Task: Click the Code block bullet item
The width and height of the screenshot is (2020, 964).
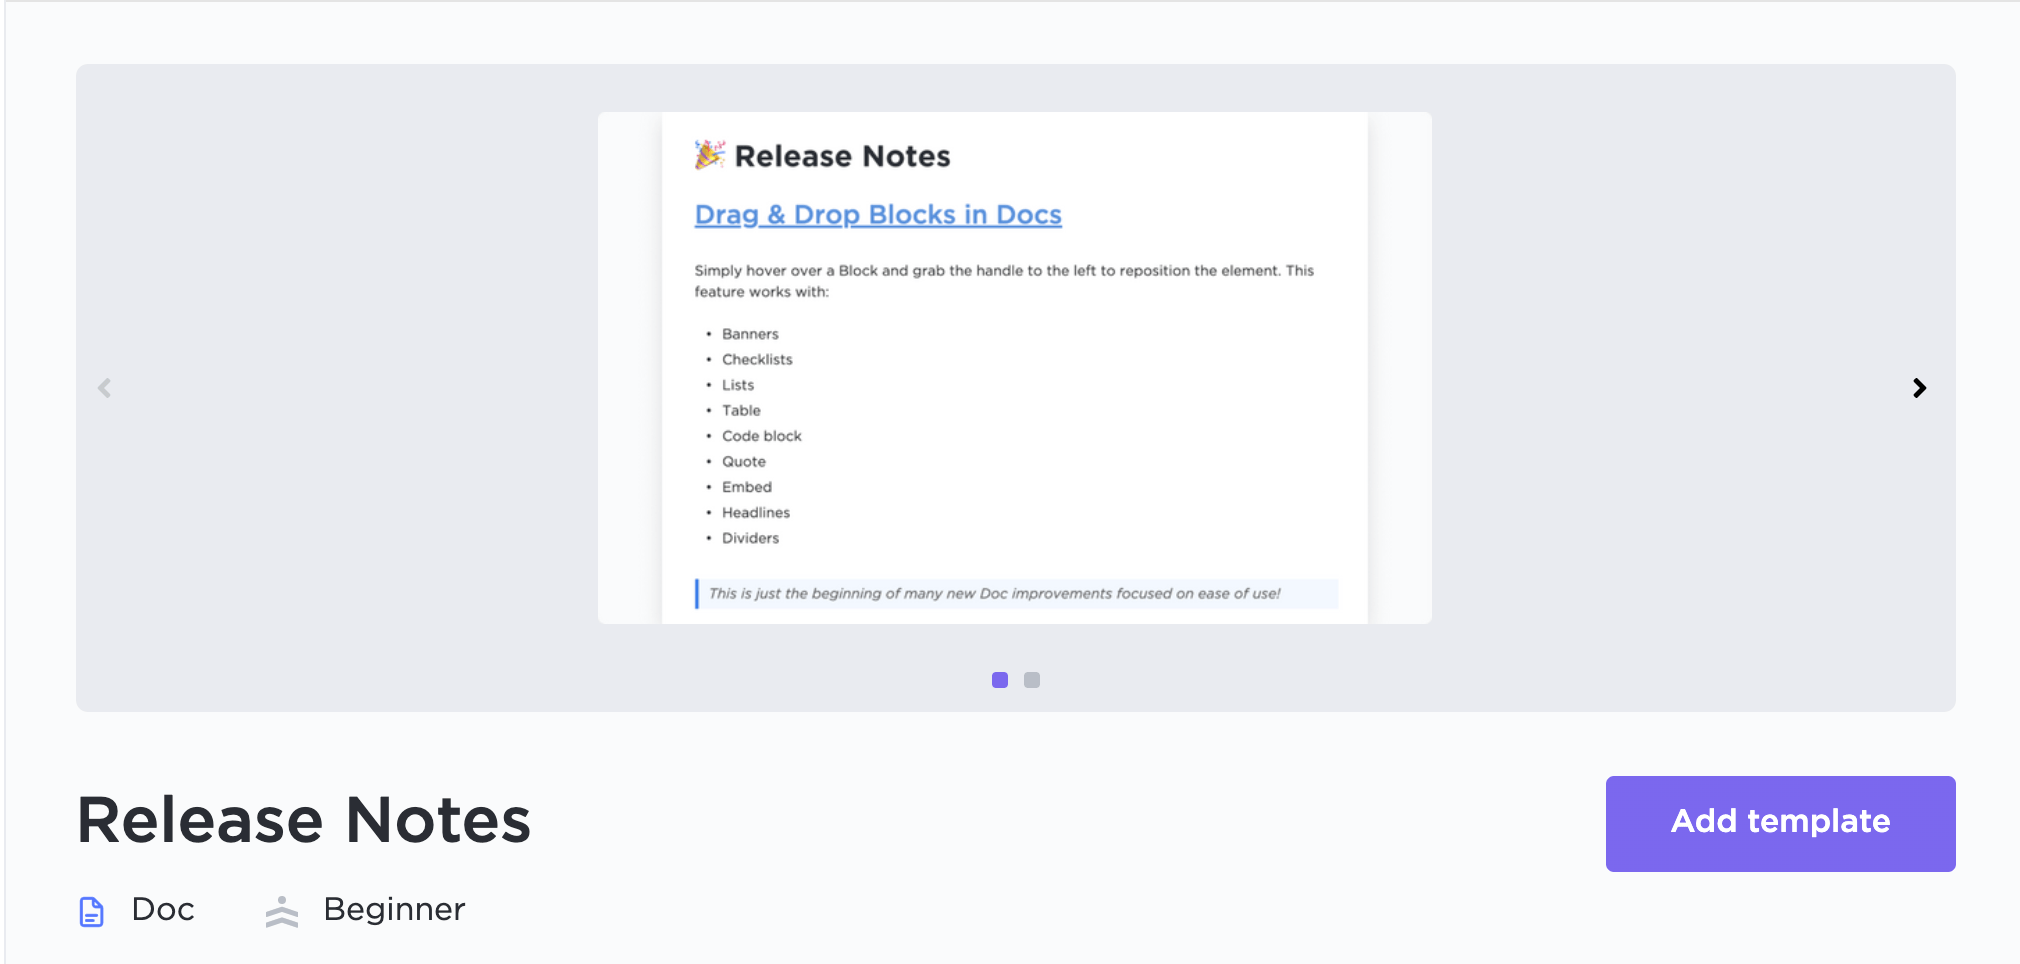Action: [762, 436]
